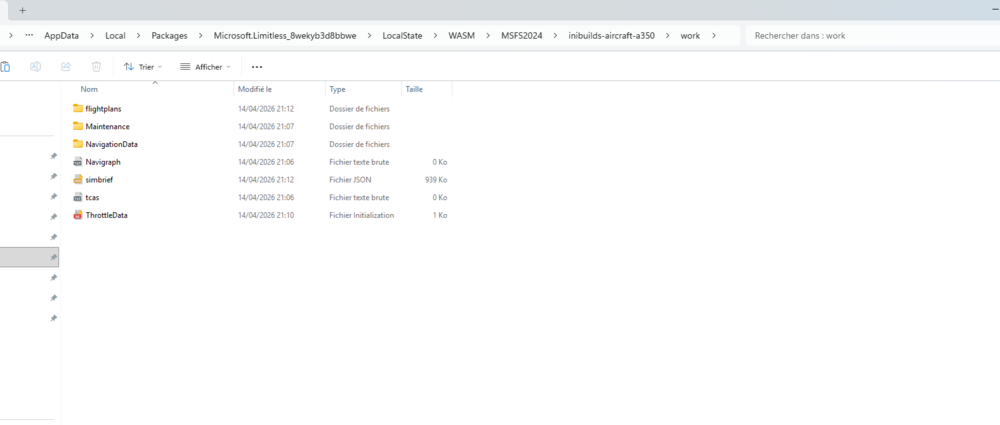1000x425 pixels.
Task: Add a new tab with plus button
Action: click(22, 10)
